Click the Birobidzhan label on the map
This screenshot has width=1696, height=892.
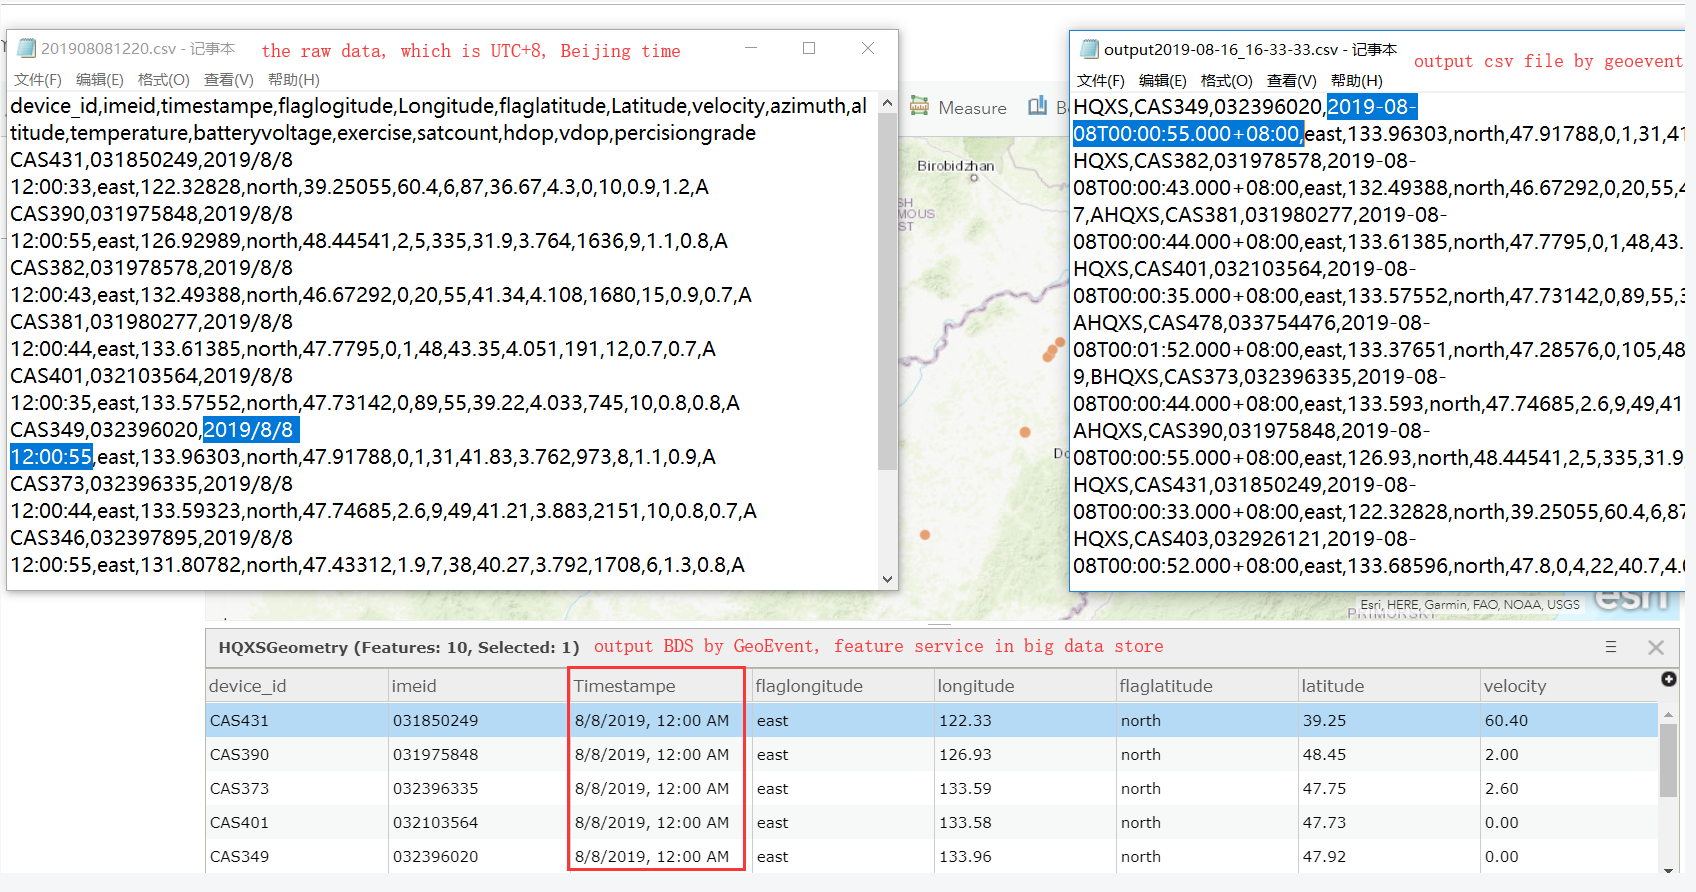coord(956,166)
